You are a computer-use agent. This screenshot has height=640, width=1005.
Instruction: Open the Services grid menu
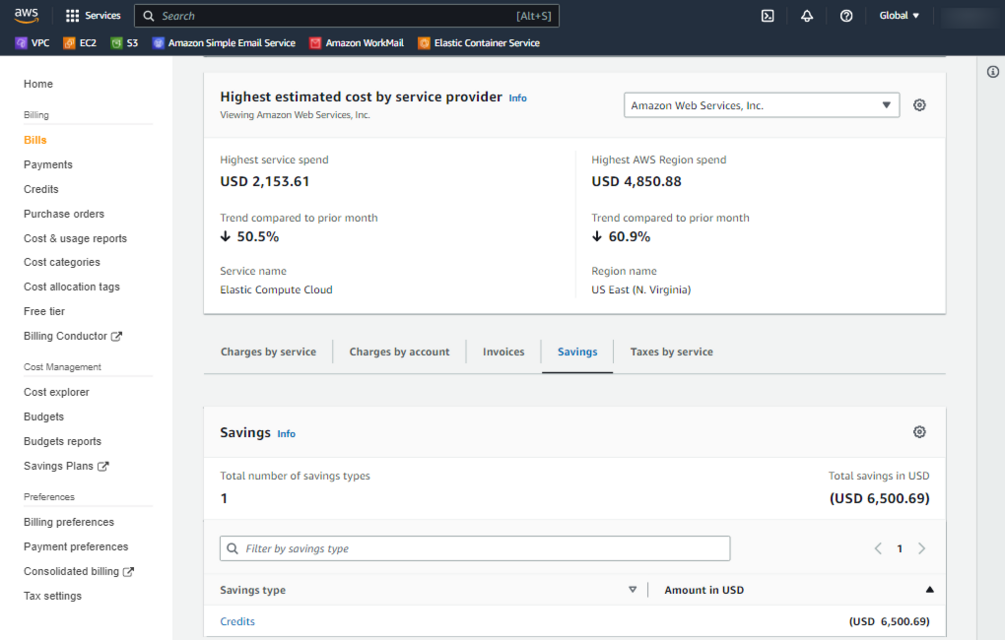click(x=93, y=16)
